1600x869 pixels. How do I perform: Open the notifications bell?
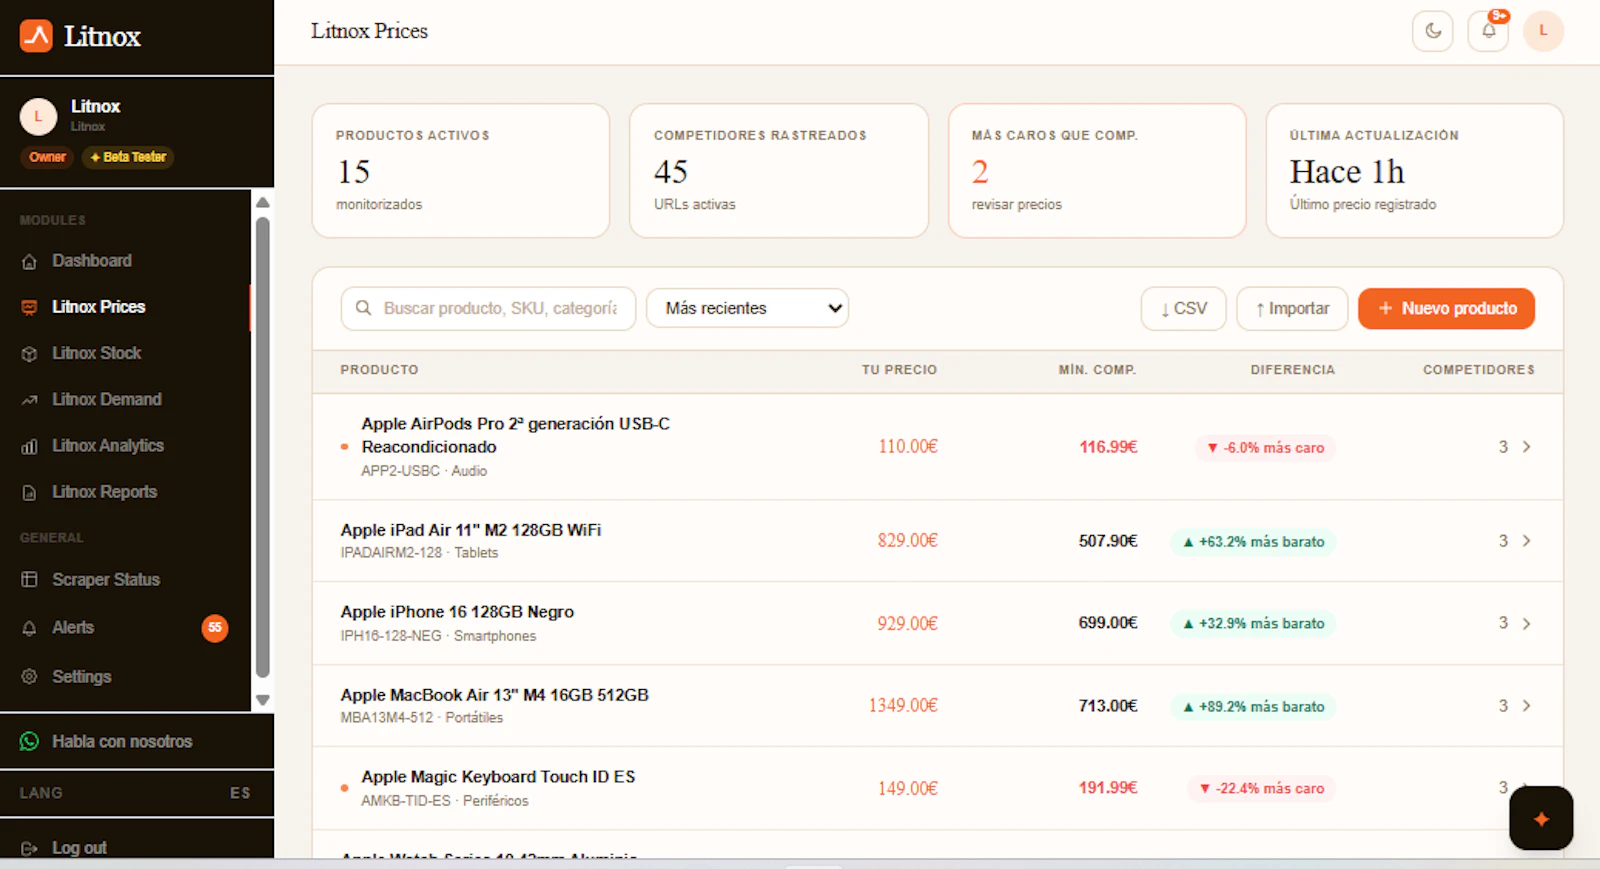point(1488,31)
